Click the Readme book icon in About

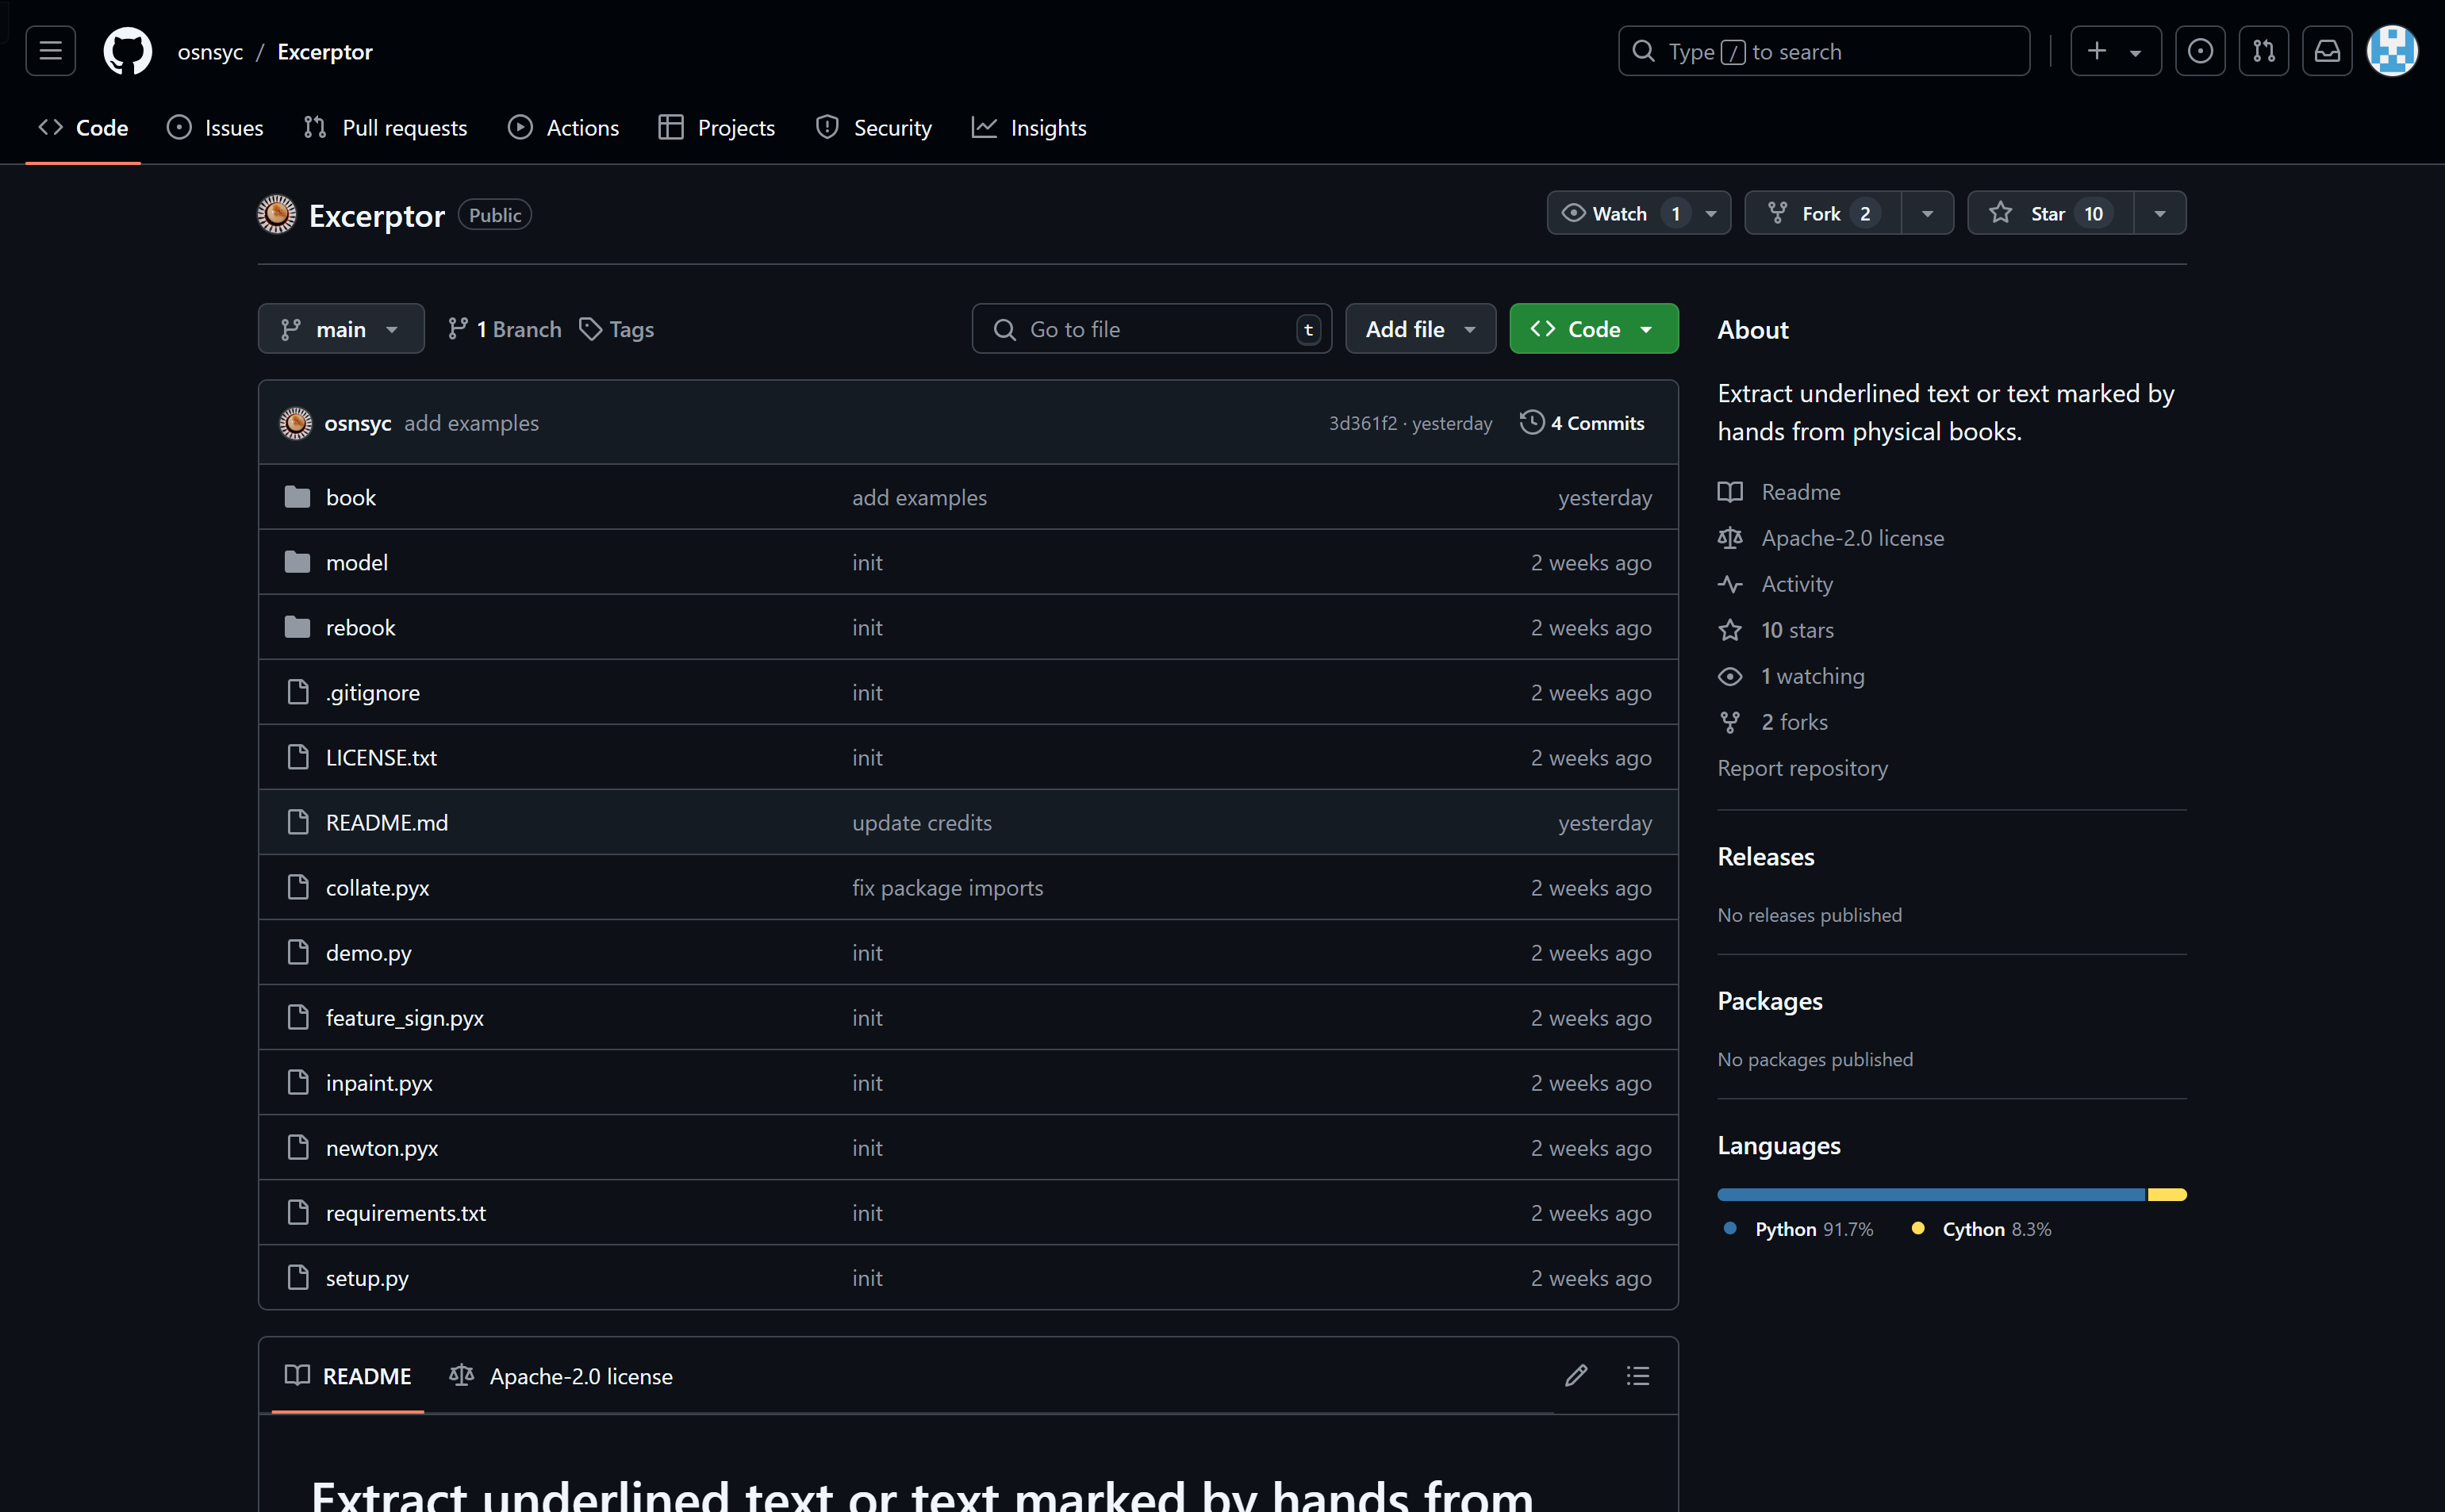1730,492
